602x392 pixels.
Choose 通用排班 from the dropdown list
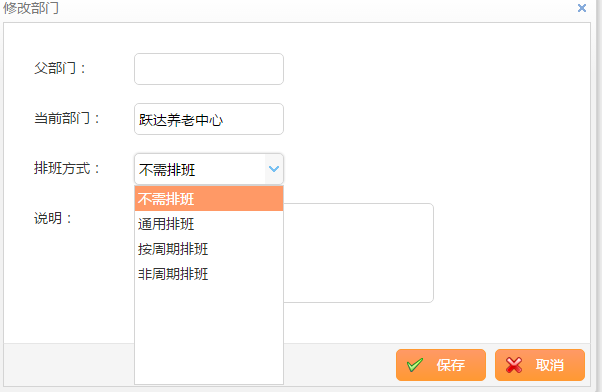(209, 224)
